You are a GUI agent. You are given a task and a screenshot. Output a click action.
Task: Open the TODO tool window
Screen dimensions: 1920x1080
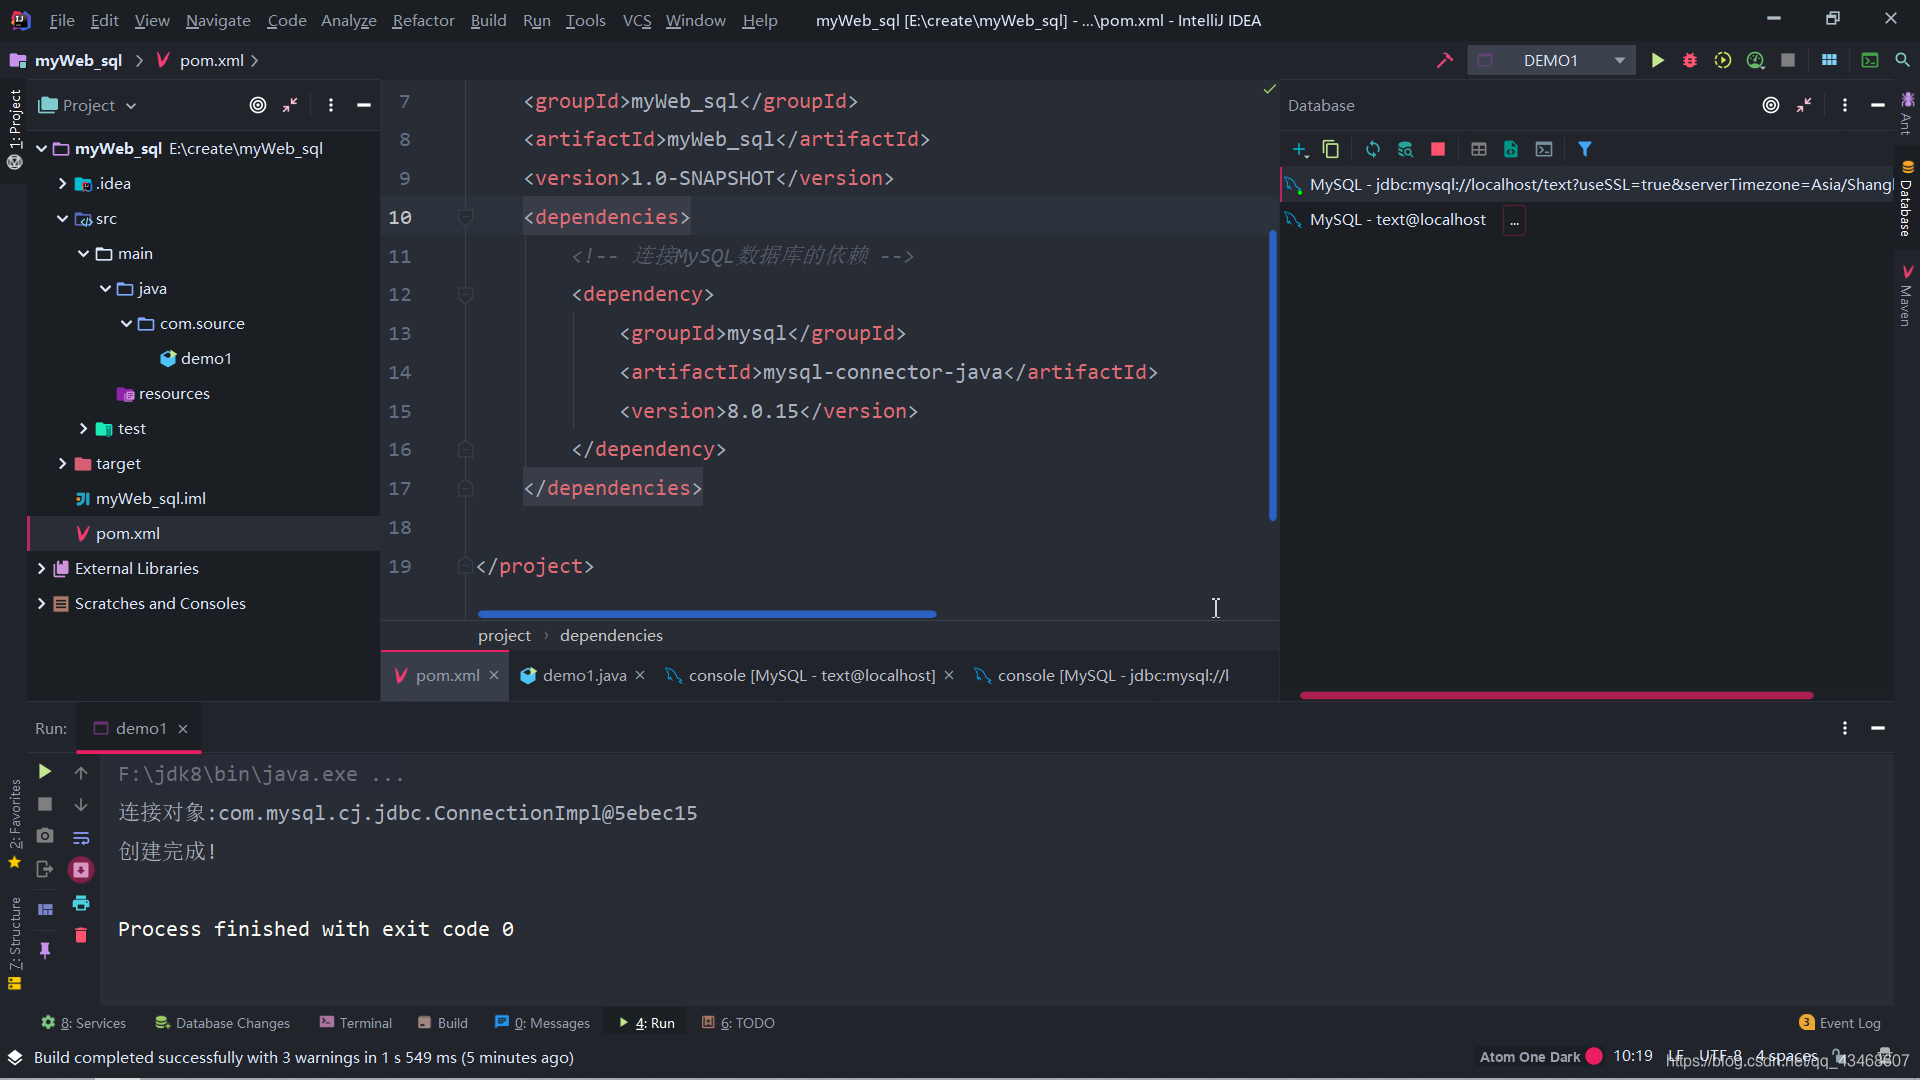738,1023
